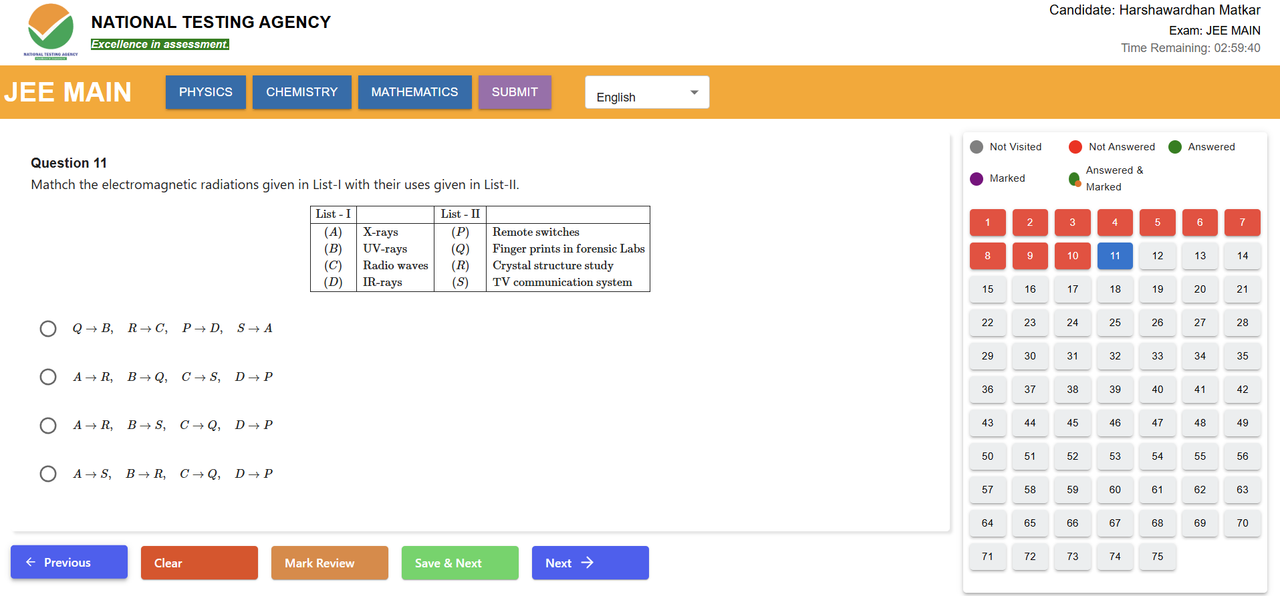Click the green Answered legend dot
This screenshot has height=596, width=1280.
point(1175,147)
